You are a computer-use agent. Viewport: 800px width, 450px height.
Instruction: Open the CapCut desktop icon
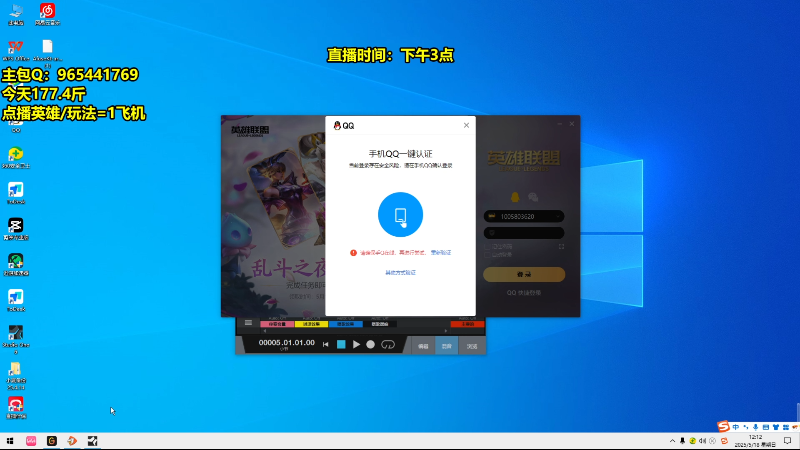coord(16,229)
